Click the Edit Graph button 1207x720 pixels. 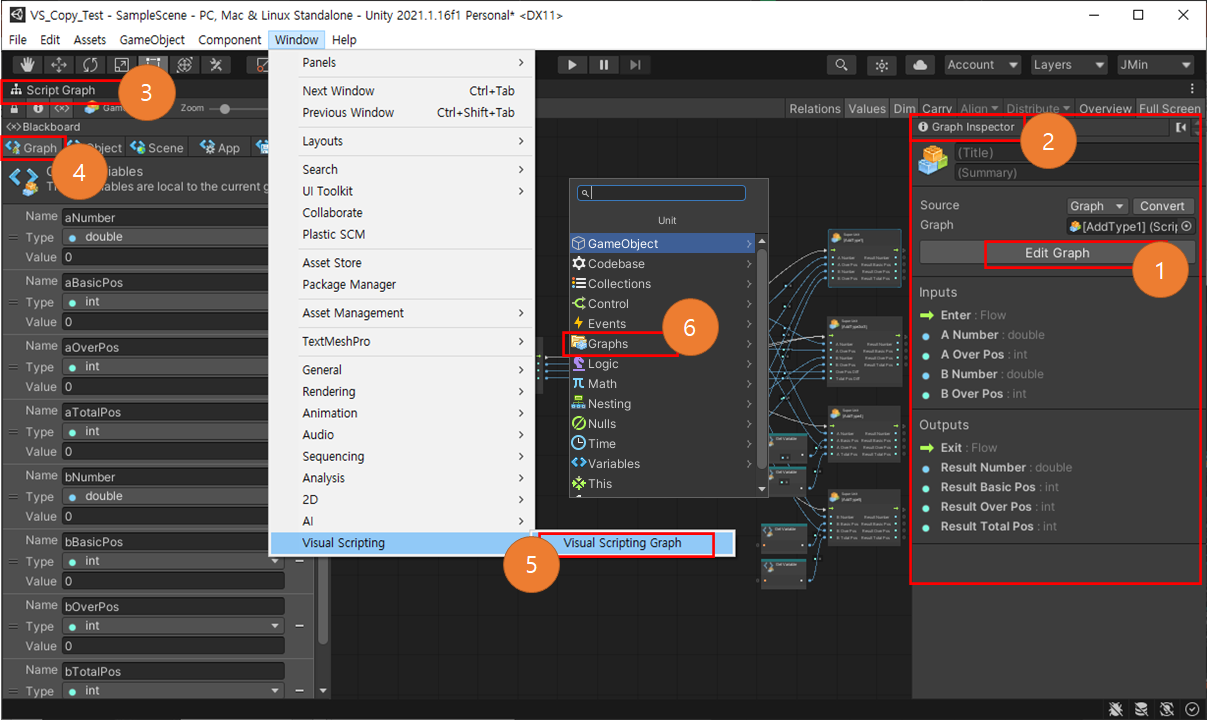pyautogui.click(x=1057, y=253)
